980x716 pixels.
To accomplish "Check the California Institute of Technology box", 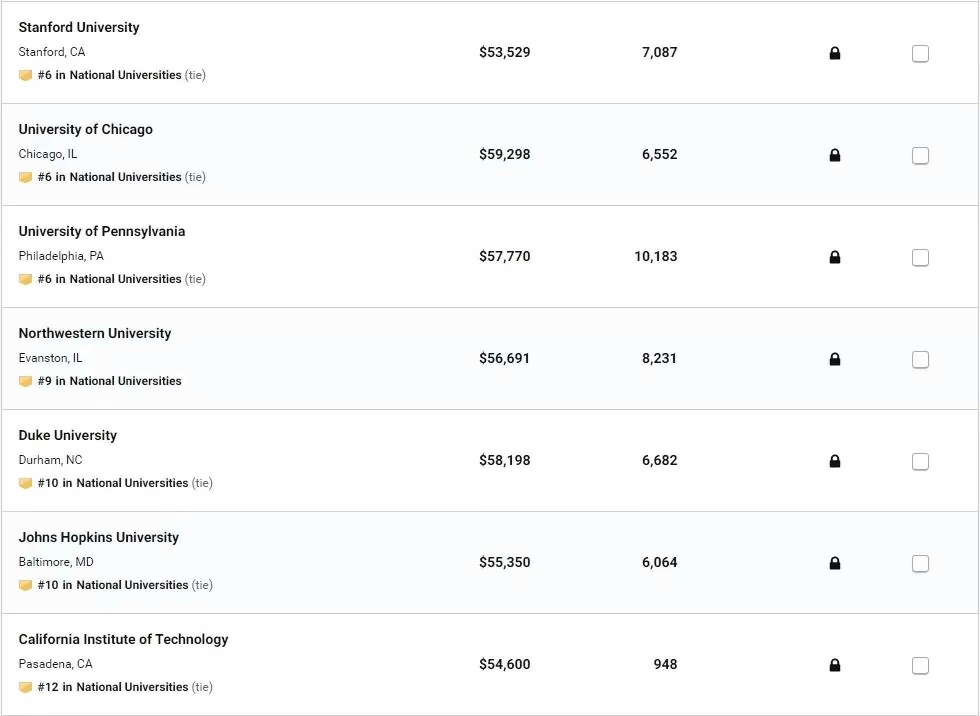I will click(x=920, y=666).
